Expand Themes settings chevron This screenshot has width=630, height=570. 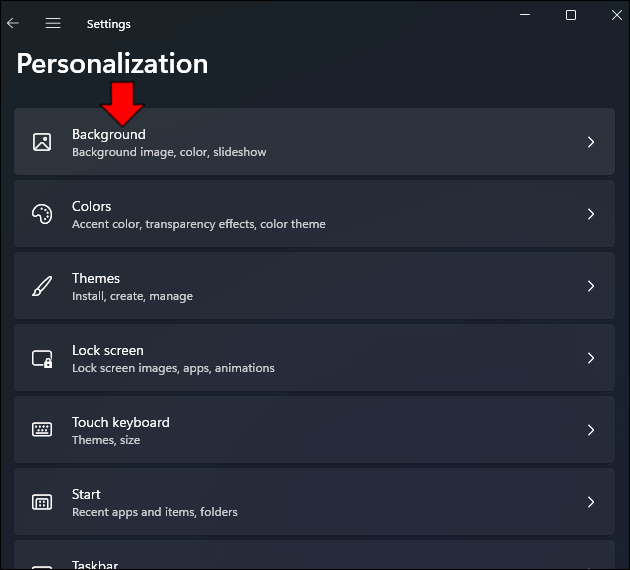pyautogui.click(x=591, y=286)
